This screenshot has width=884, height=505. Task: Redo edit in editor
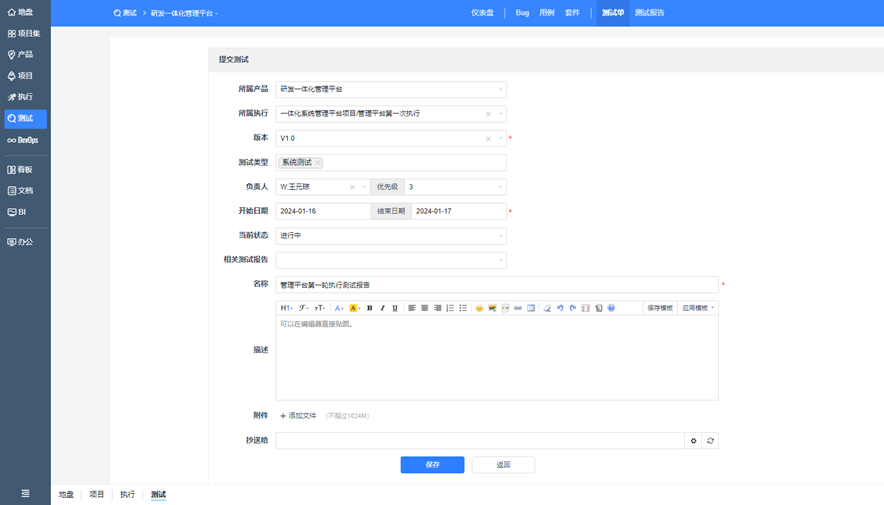pos(573,308)
